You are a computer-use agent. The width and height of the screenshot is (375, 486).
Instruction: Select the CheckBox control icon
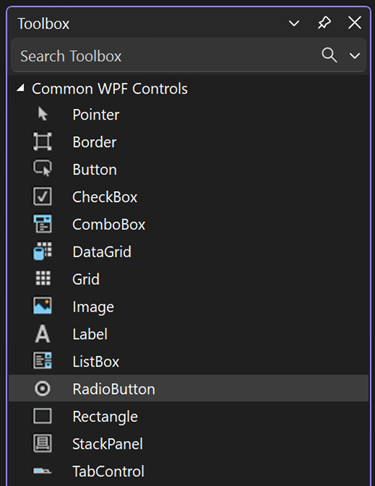pos(42,196)
